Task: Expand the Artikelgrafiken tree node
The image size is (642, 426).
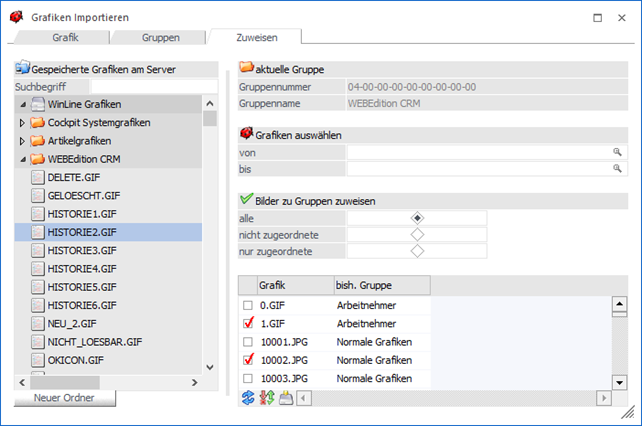Action: pyautogui.click(x=23, y=141)
